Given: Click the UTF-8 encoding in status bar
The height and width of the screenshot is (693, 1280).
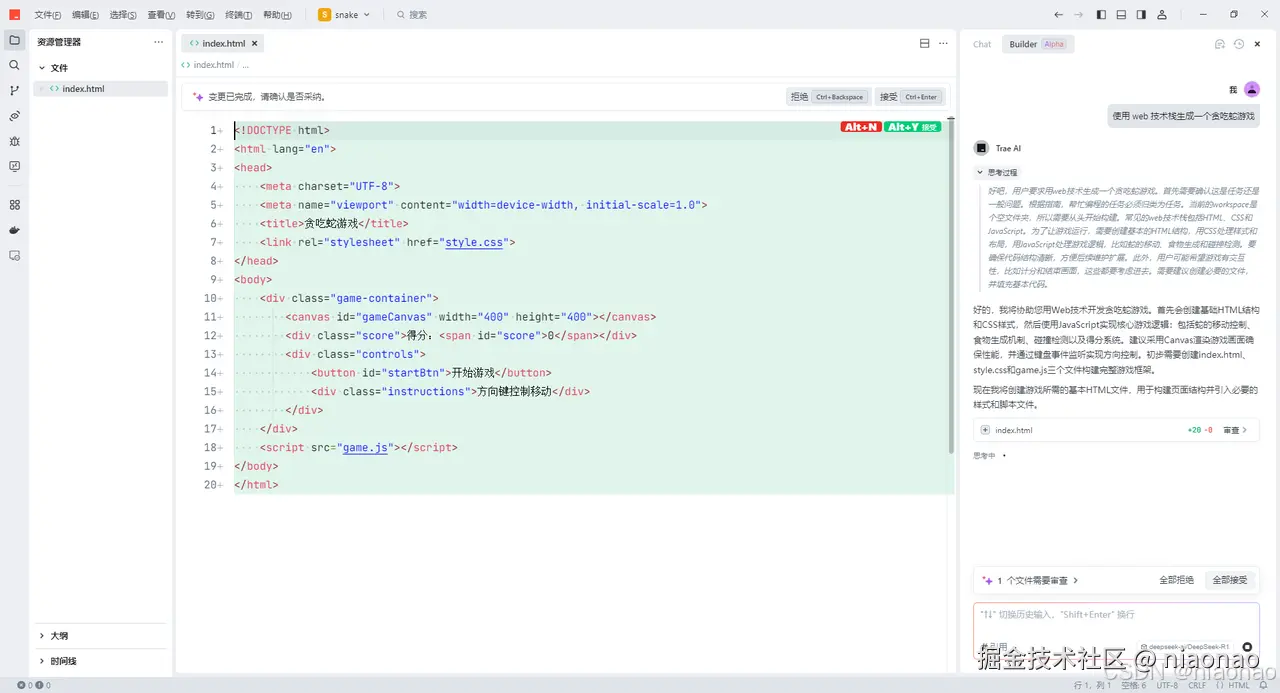Looking at the screenshot, I should 1167,685.
